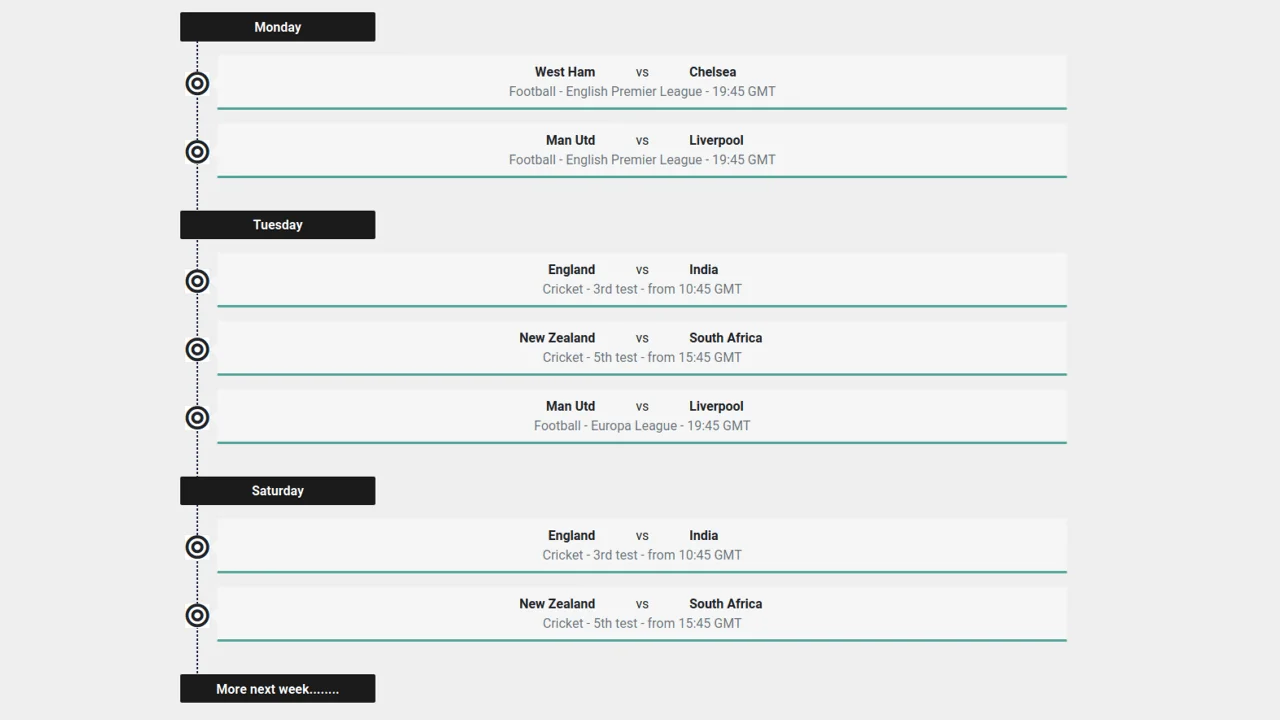The width and height of the screenshot is (1280, 720).
Task: Select the bullet icon next to Man Utd vs Liverpool football match
Action: (197, 151)
